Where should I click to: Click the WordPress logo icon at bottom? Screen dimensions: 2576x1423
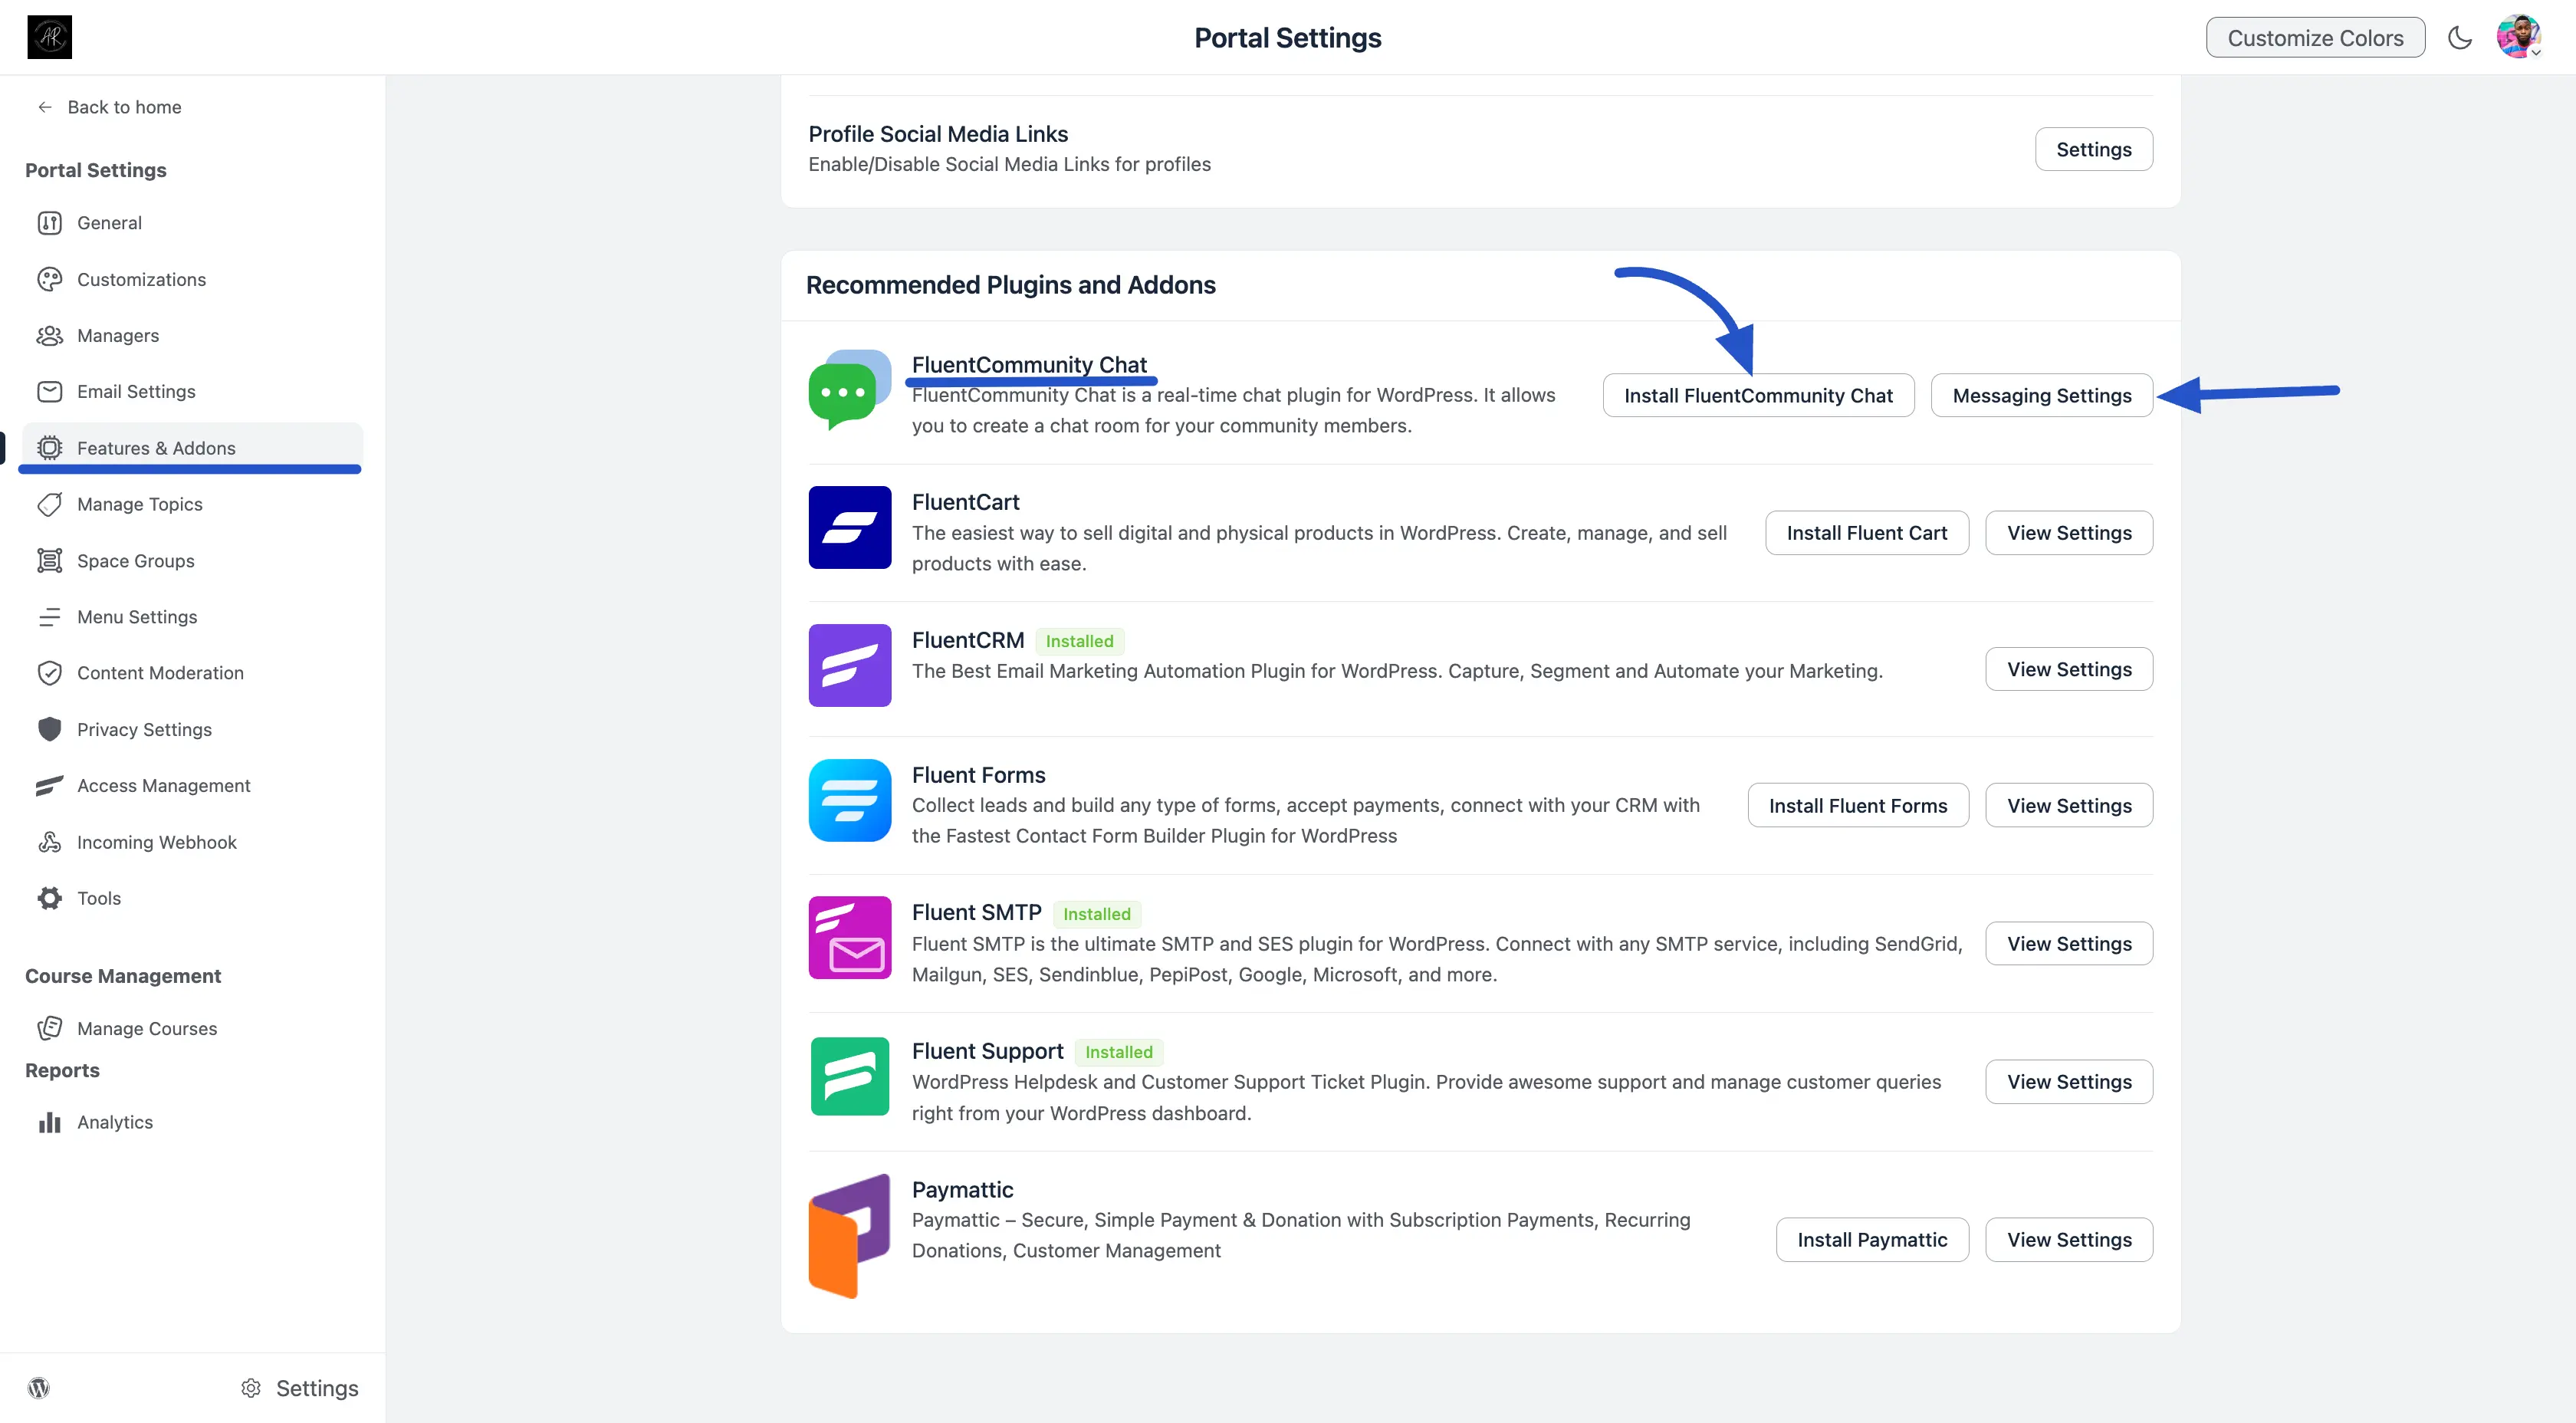pyautogui.click(x=39, y=1387)
